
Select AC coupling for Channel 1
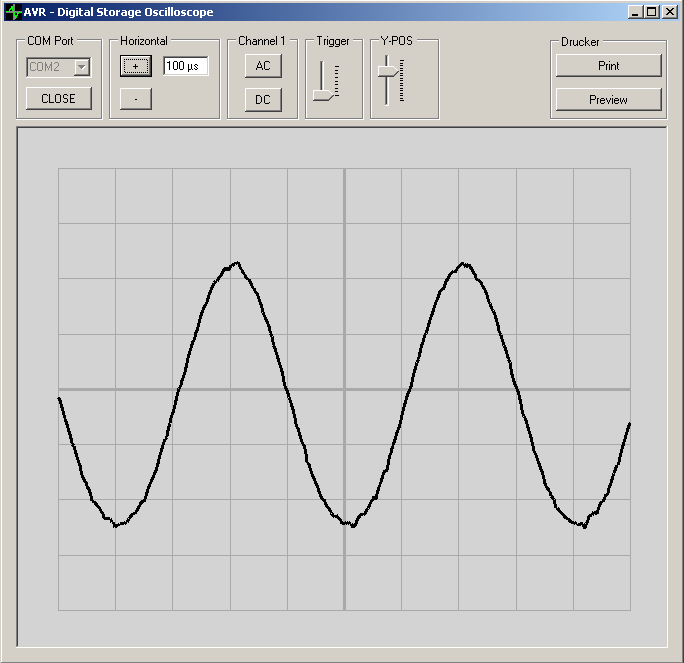pos(263,66)
